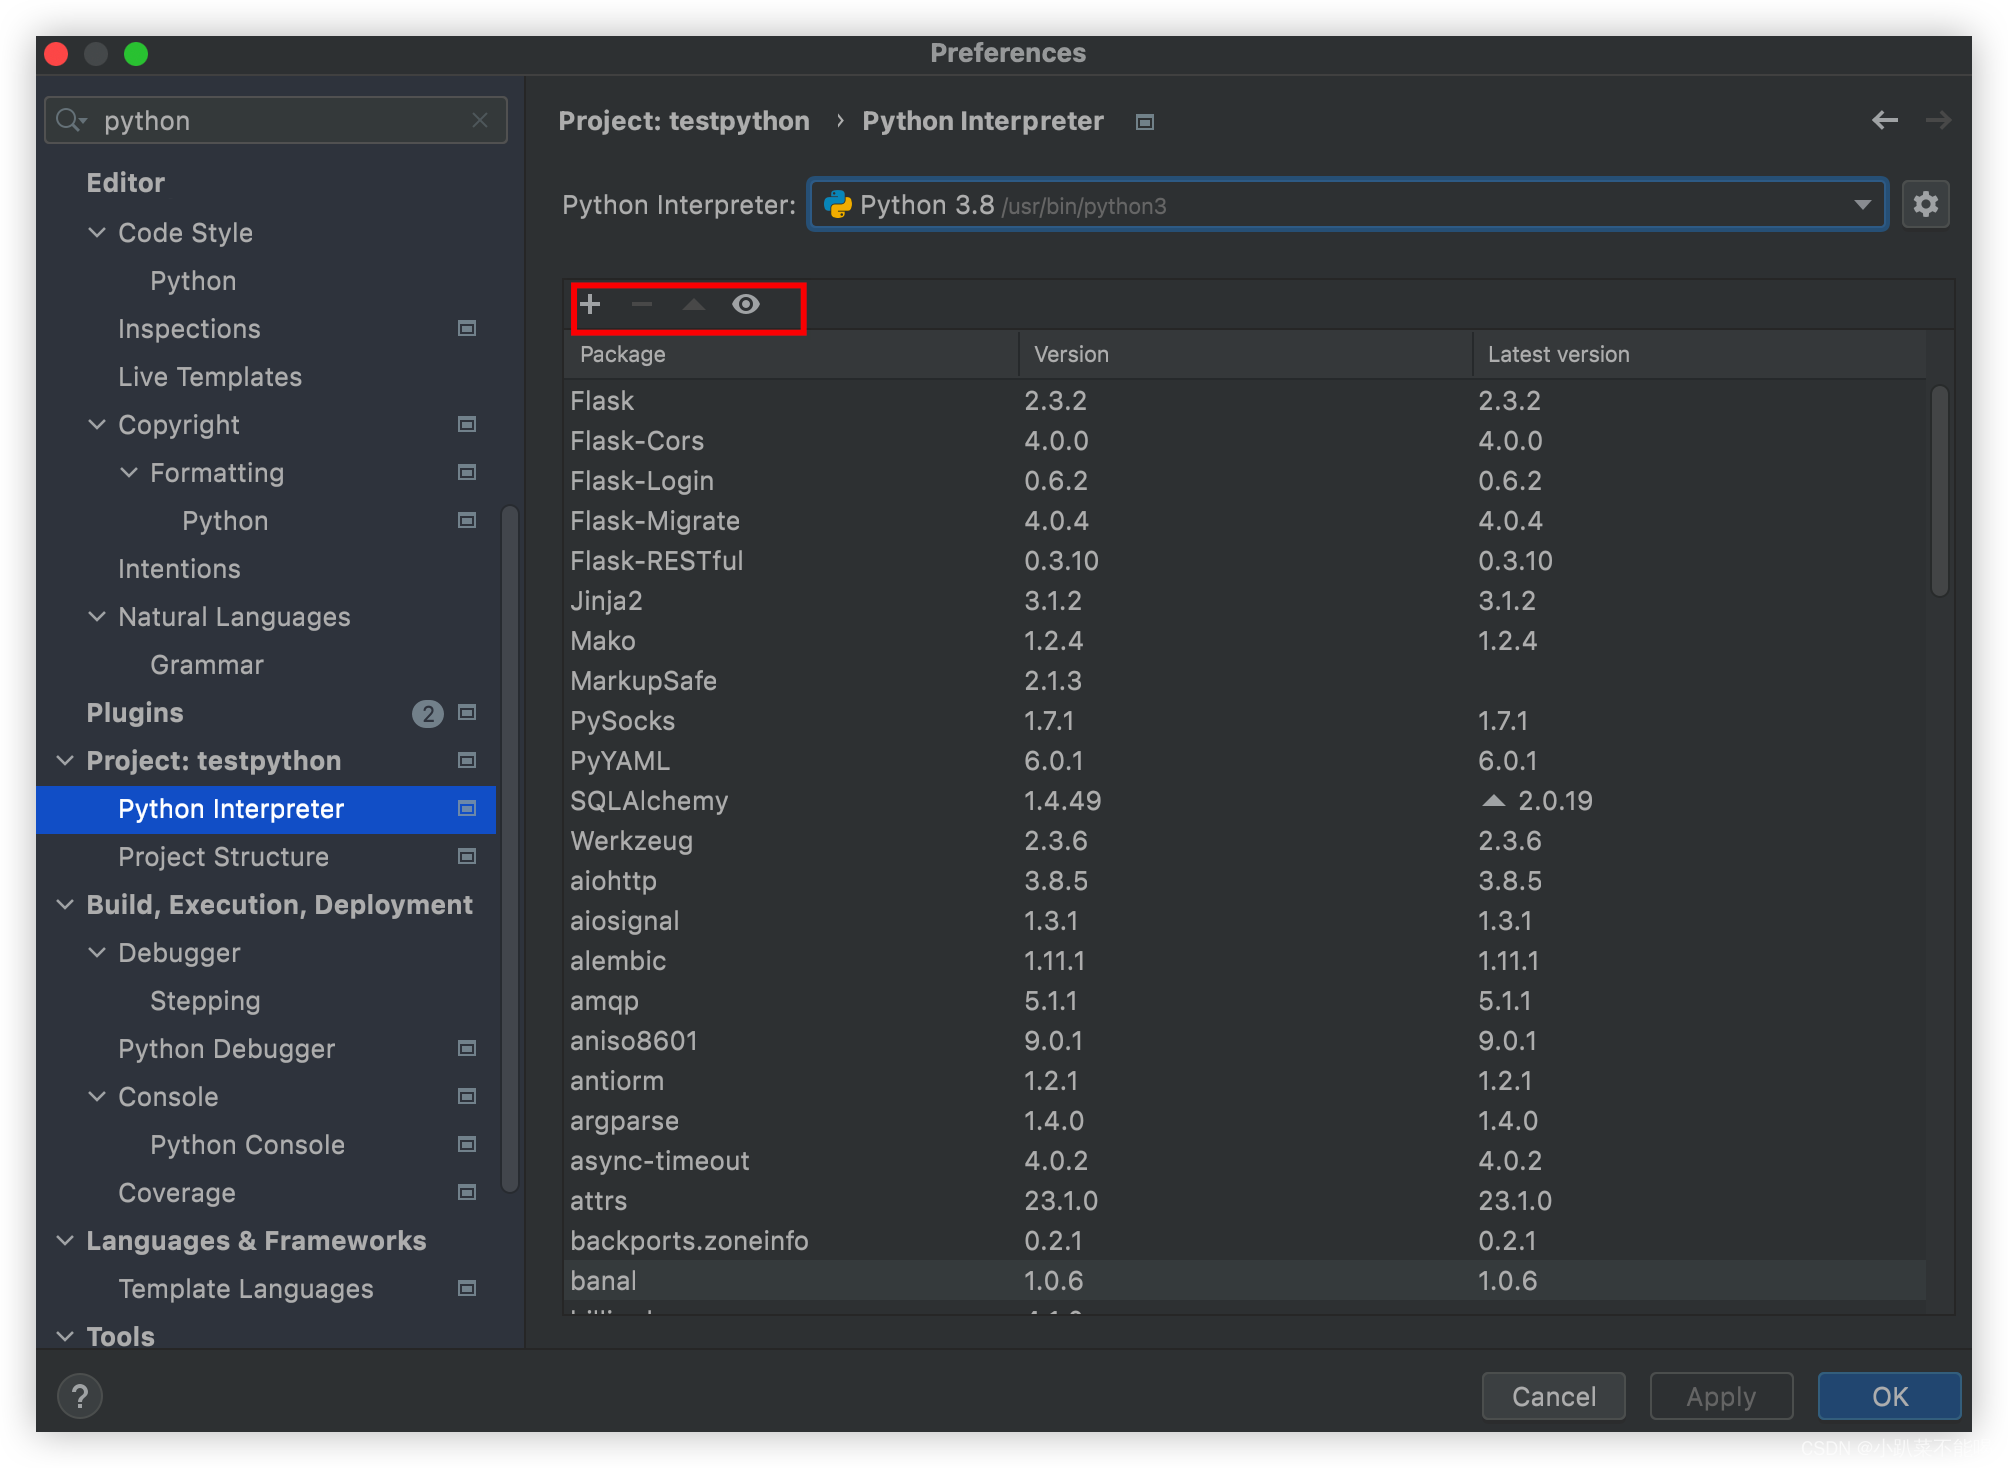Click project-level icon beside Python Interpreter breadcrumb
The width and height of the screenshot is (2008, 1468).
(x=1145, y=122)
